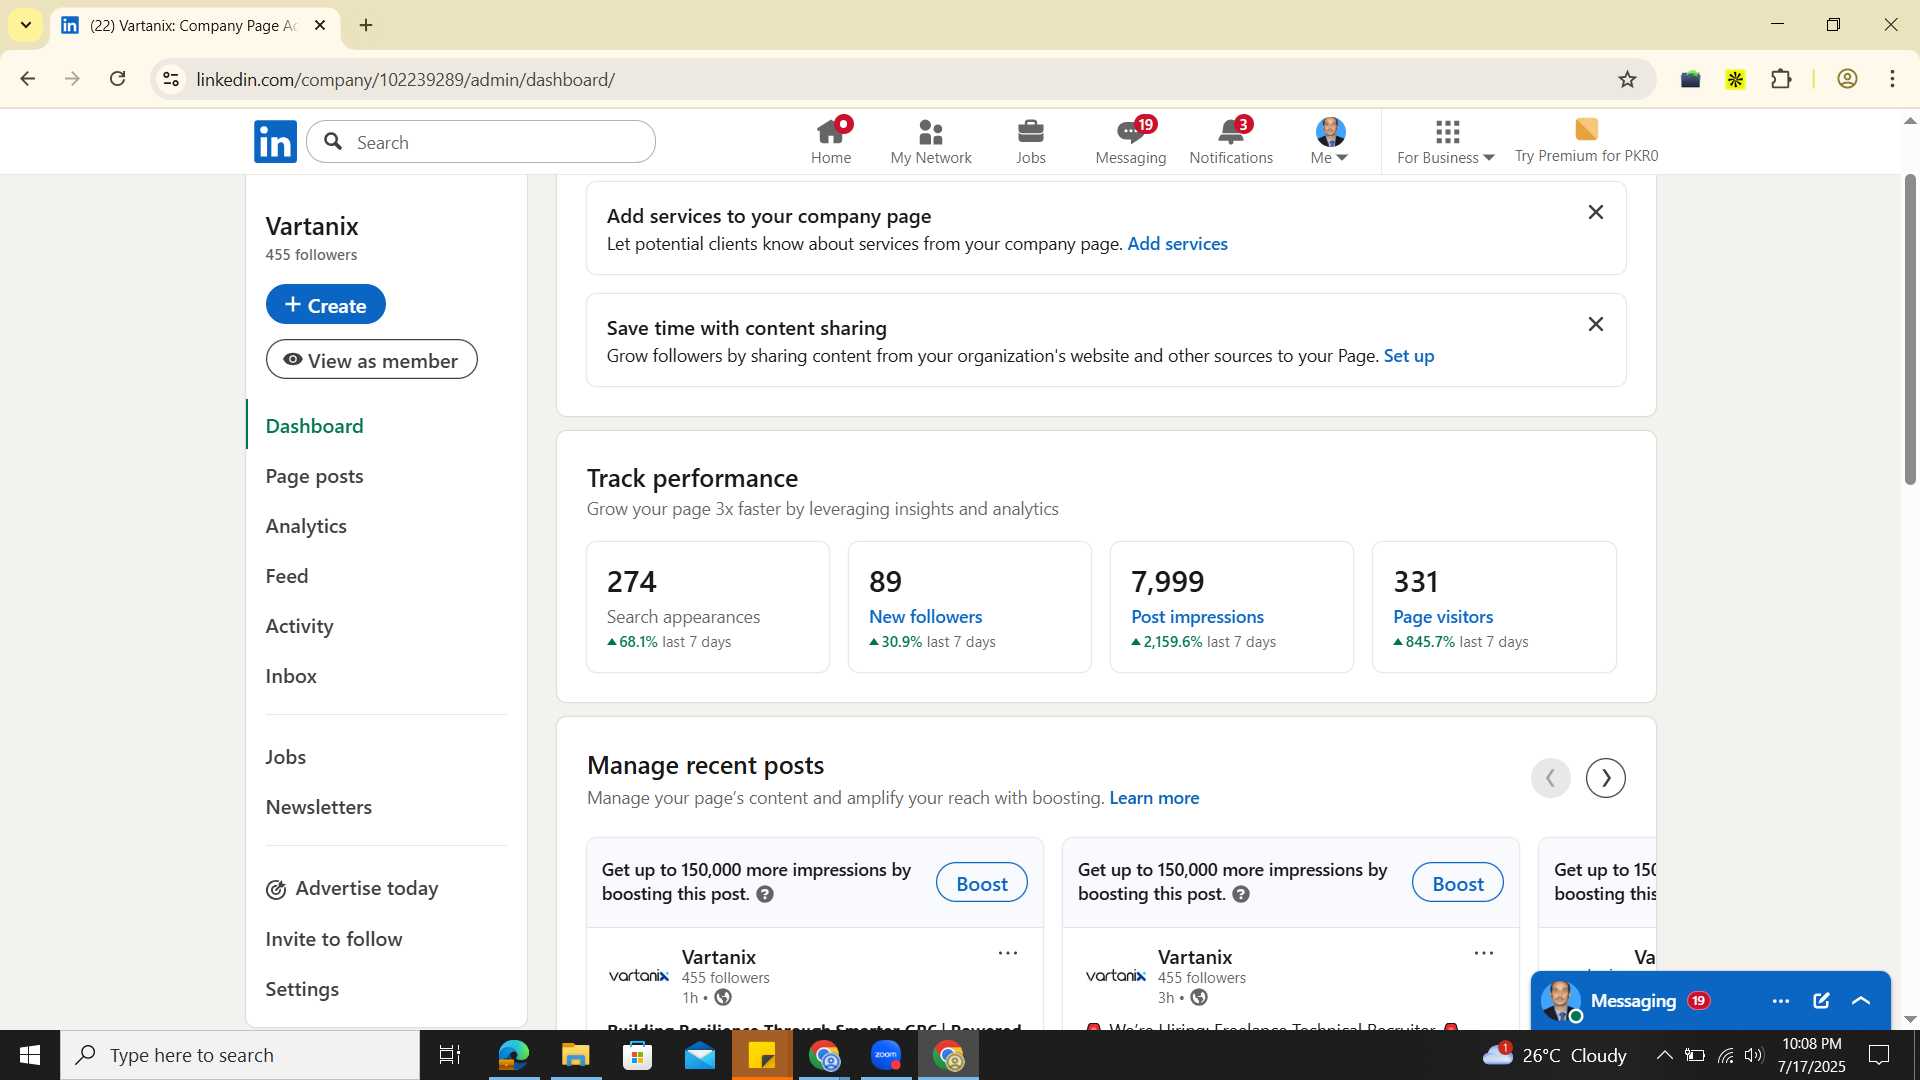
Task: Focus the LinkedIn search field
Action: pyautogui.click(x=481, y=142)
